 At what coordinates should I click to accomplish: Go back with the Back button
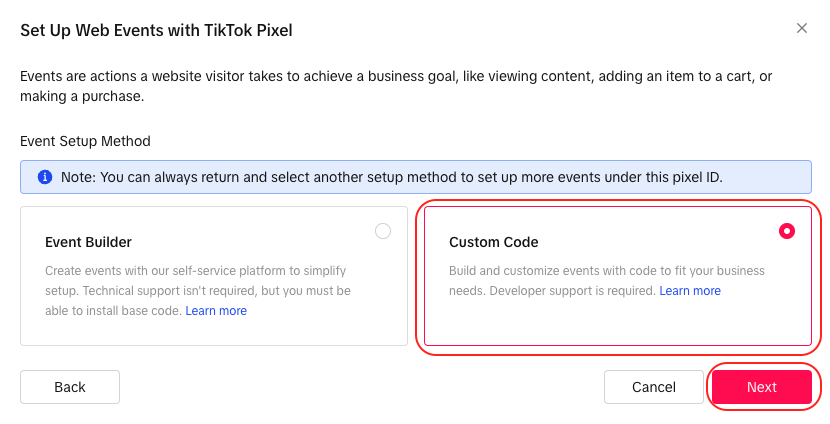70,387
